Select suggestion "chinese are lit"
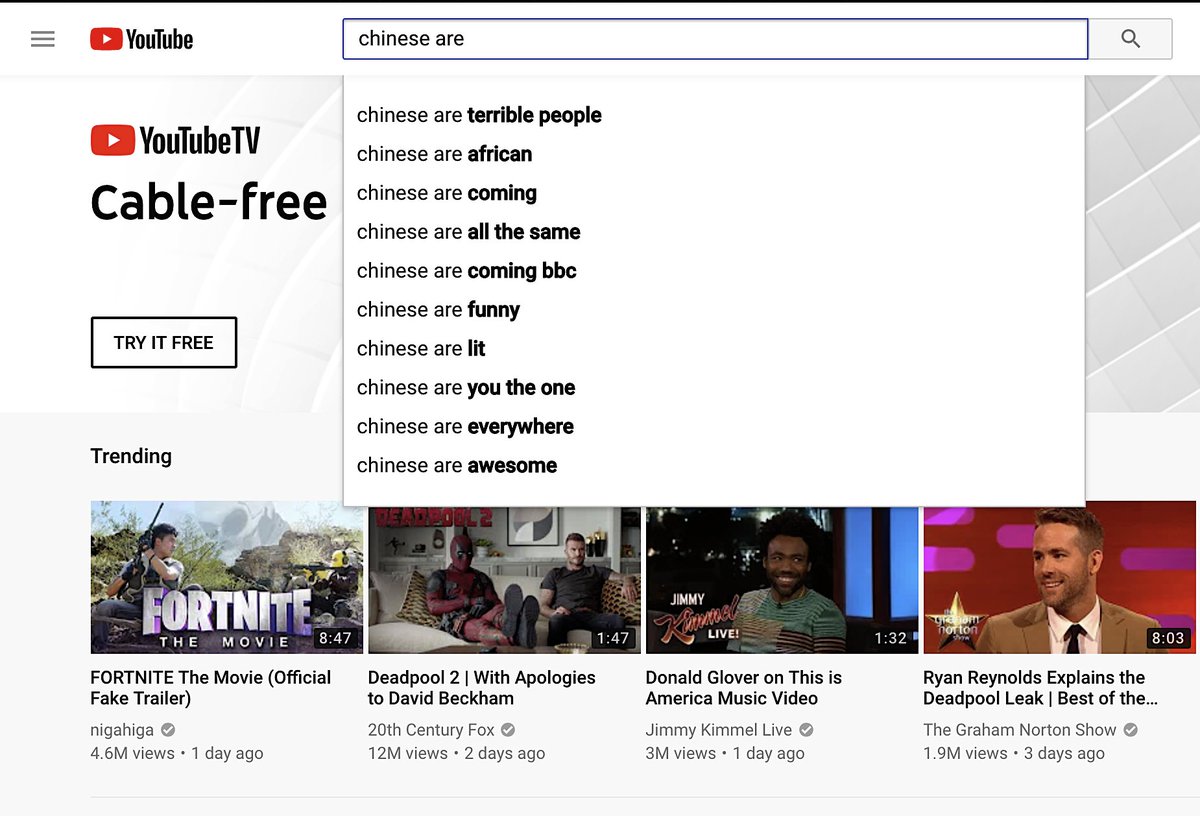The height and width of the screenshot is (816, 1200). pos(714,349)
